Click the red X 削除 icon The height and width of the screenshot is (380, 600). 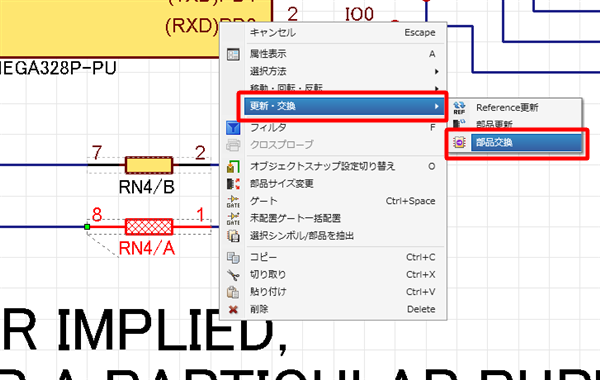pos(233,309)
